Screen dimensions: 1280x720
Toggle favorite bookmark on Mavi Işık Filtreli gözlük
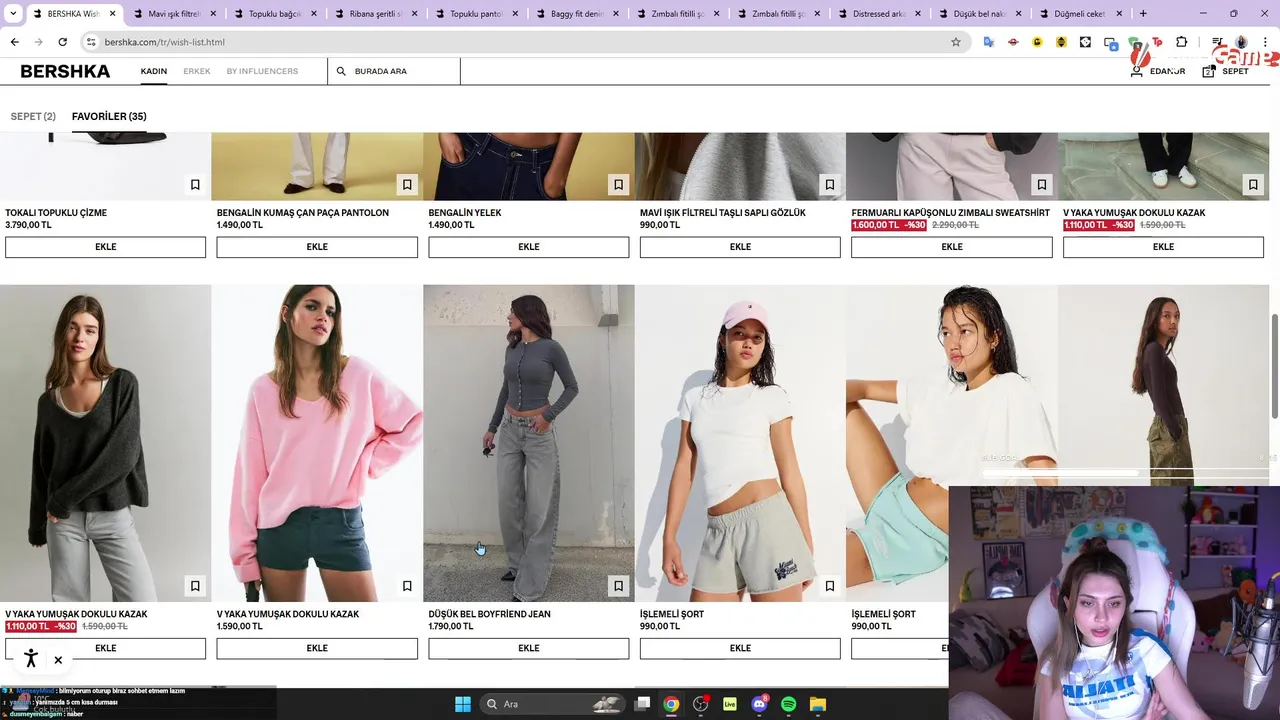click(829, 184)
